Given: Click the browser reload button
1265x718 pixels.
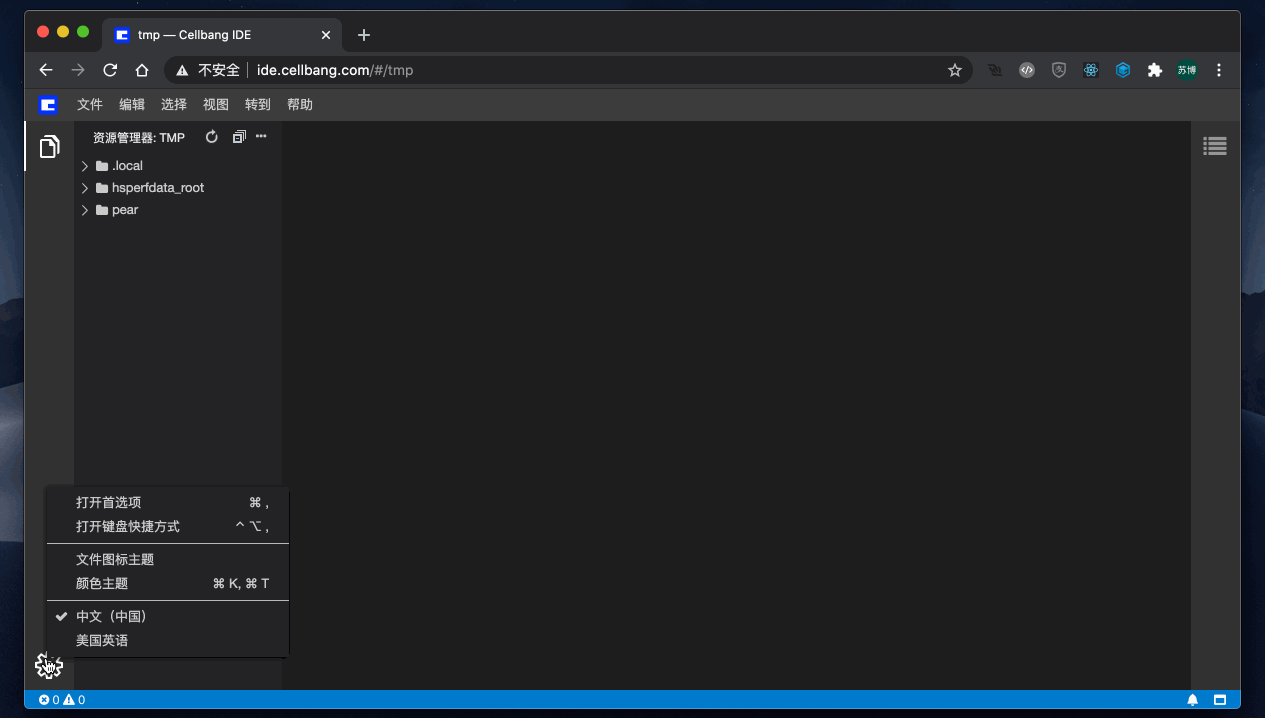Looking at the screenshot, I should point(110,70).
